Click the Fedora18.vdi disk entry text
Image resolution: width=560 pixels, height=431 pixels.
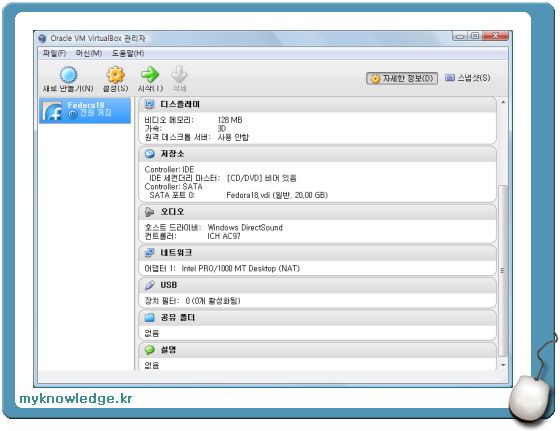(277, 195)
